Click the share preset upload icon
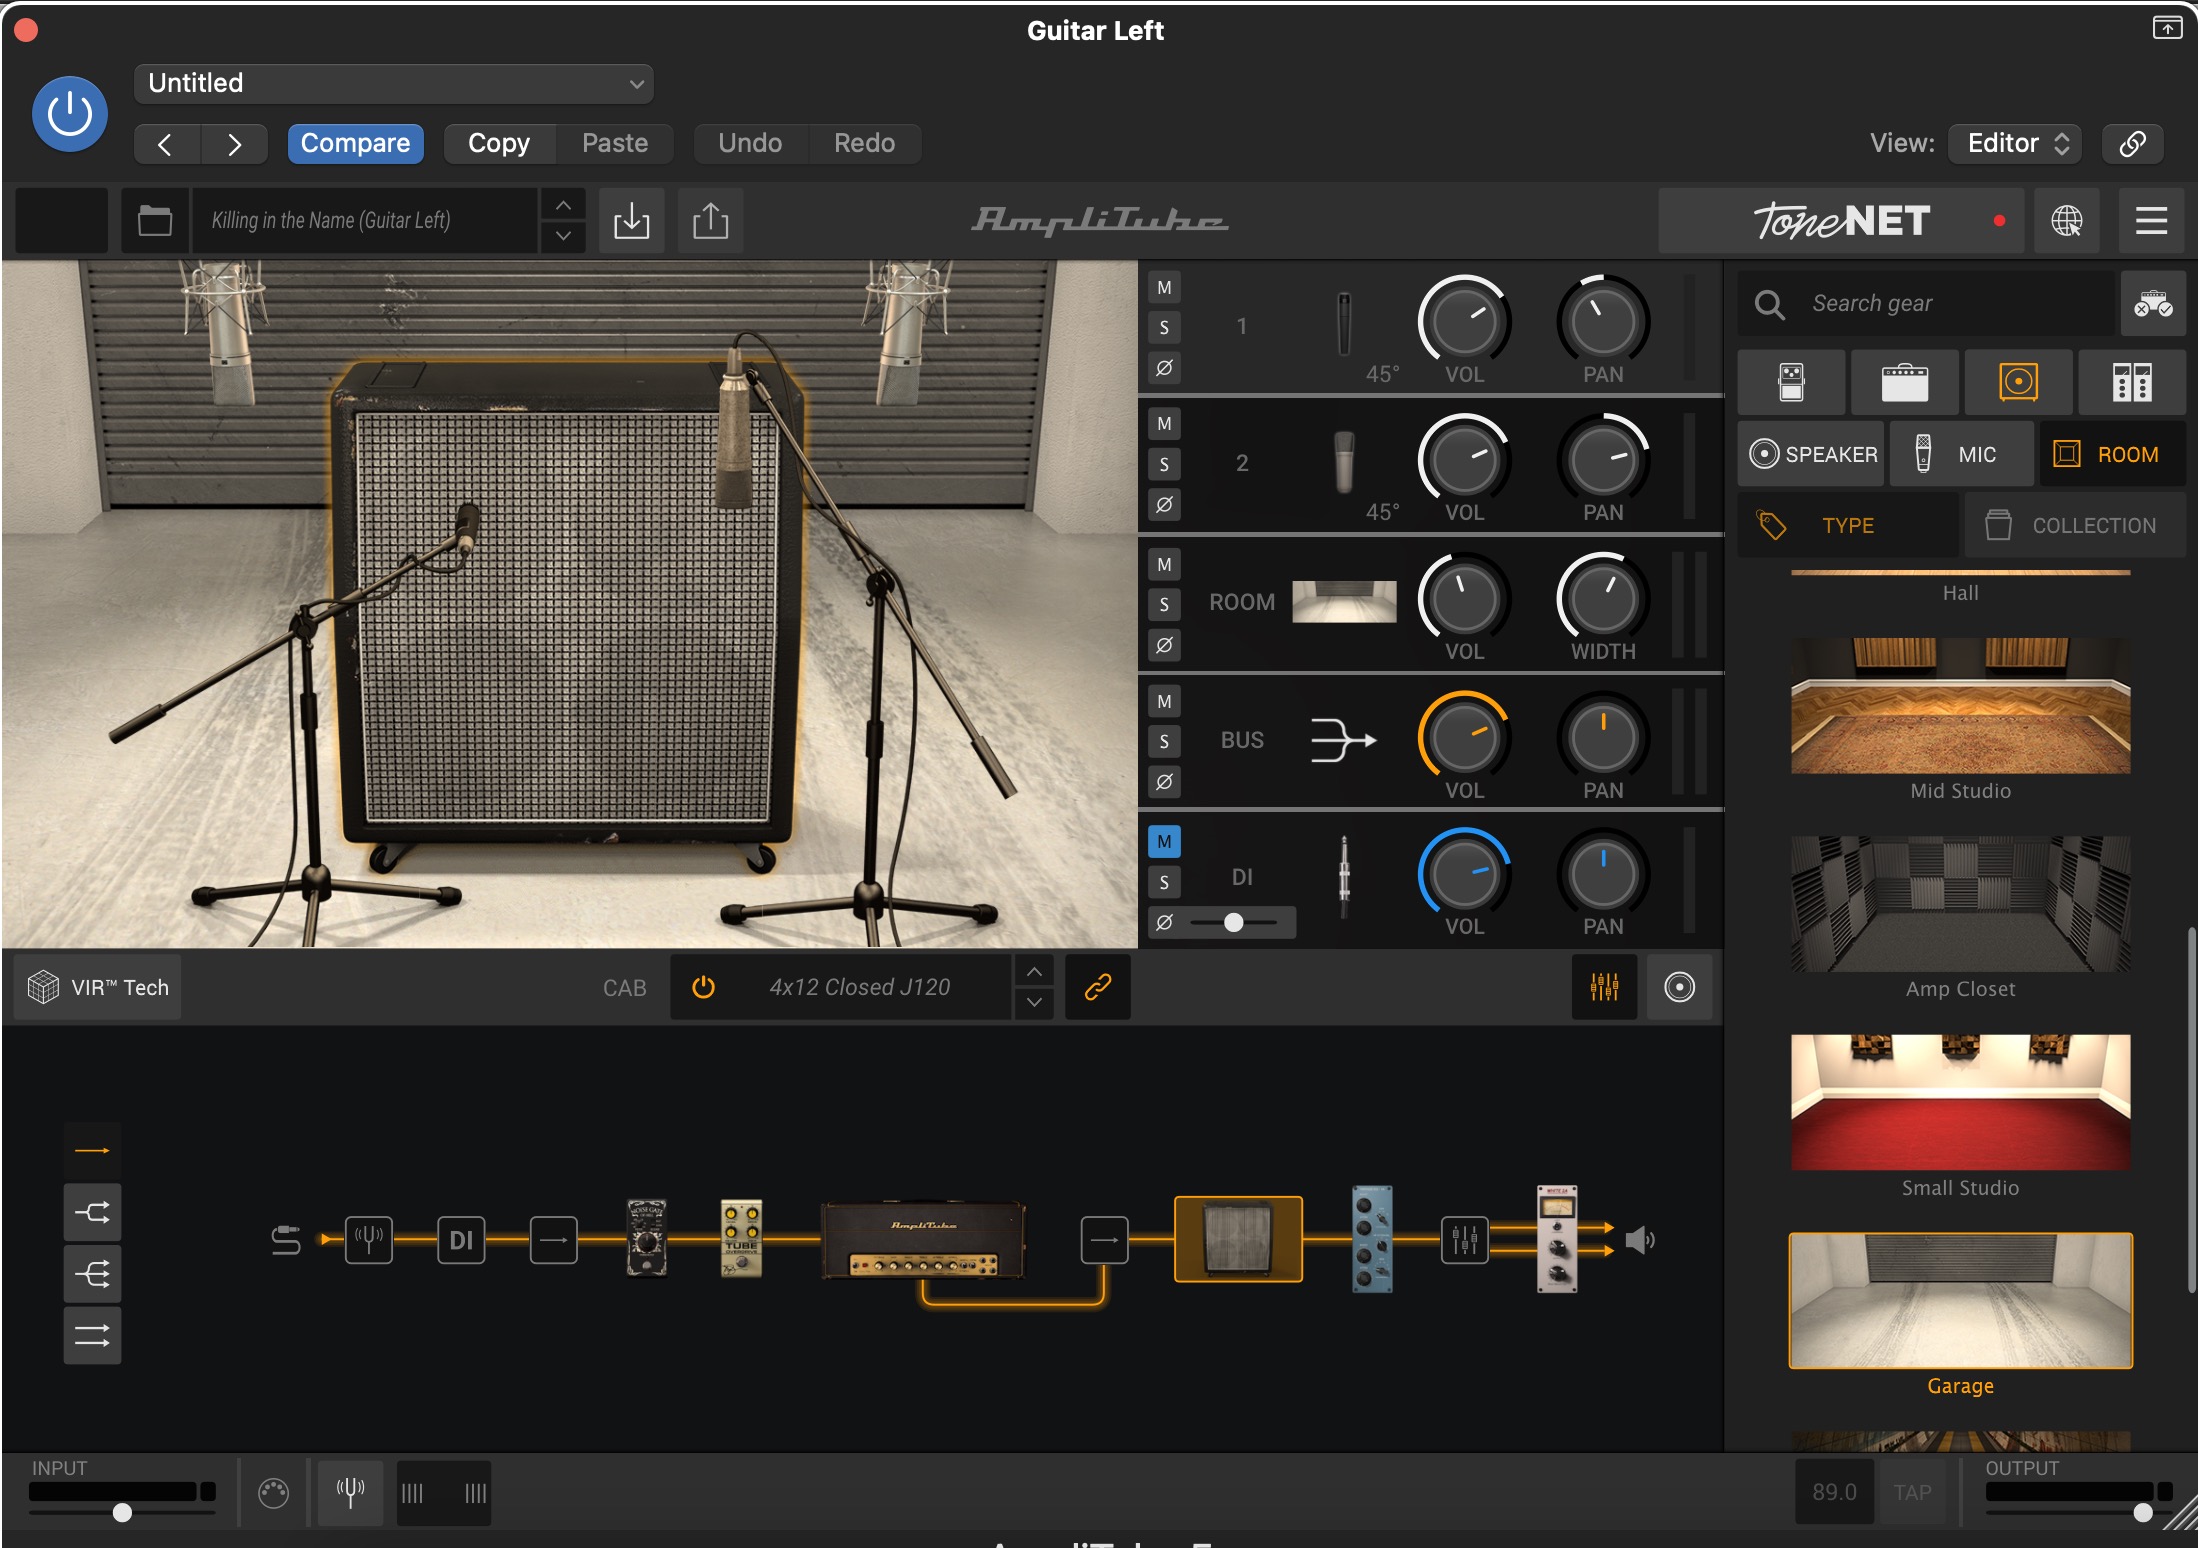Screen dimensions: 2198x1548 pyautogui.click(x=711, y=220)
